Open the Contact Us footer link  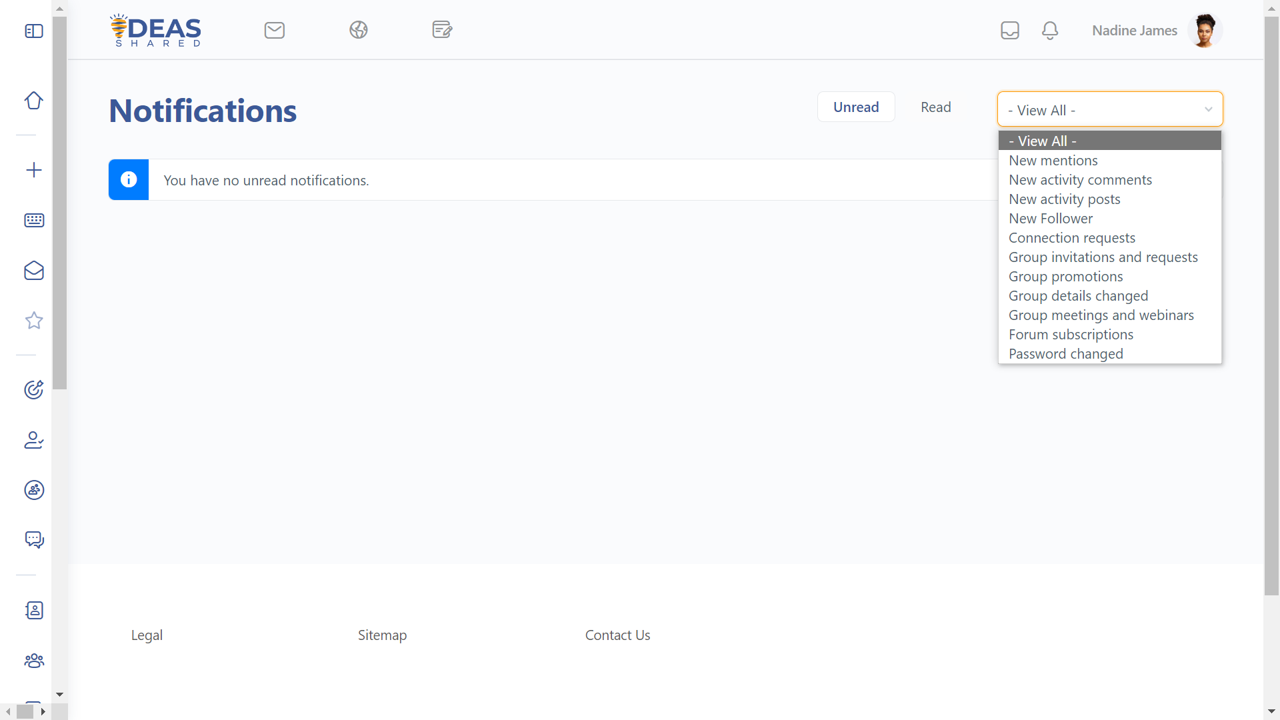tap(618, 635)
